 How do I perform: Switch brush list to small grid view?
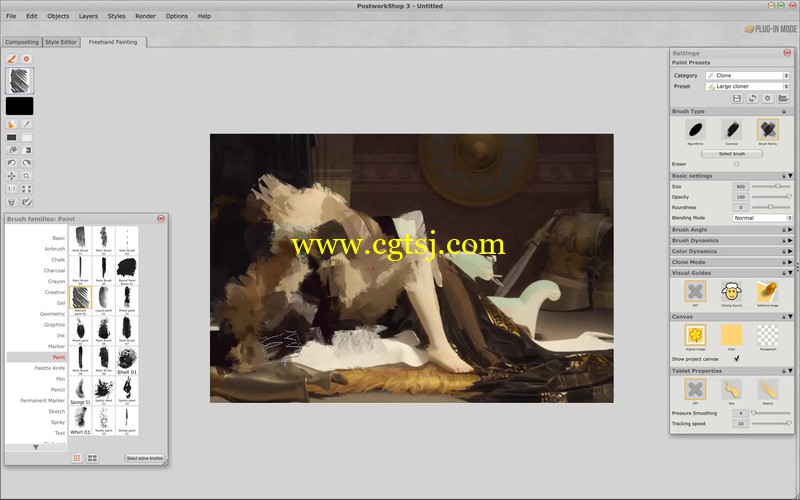point(77,458)
